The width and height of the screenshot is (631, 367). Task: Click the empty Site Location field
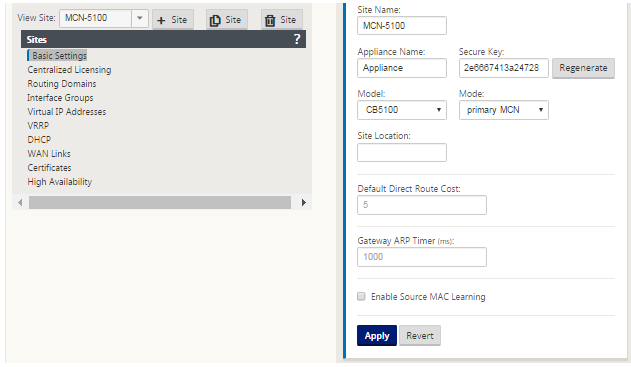tap(402, 153)
